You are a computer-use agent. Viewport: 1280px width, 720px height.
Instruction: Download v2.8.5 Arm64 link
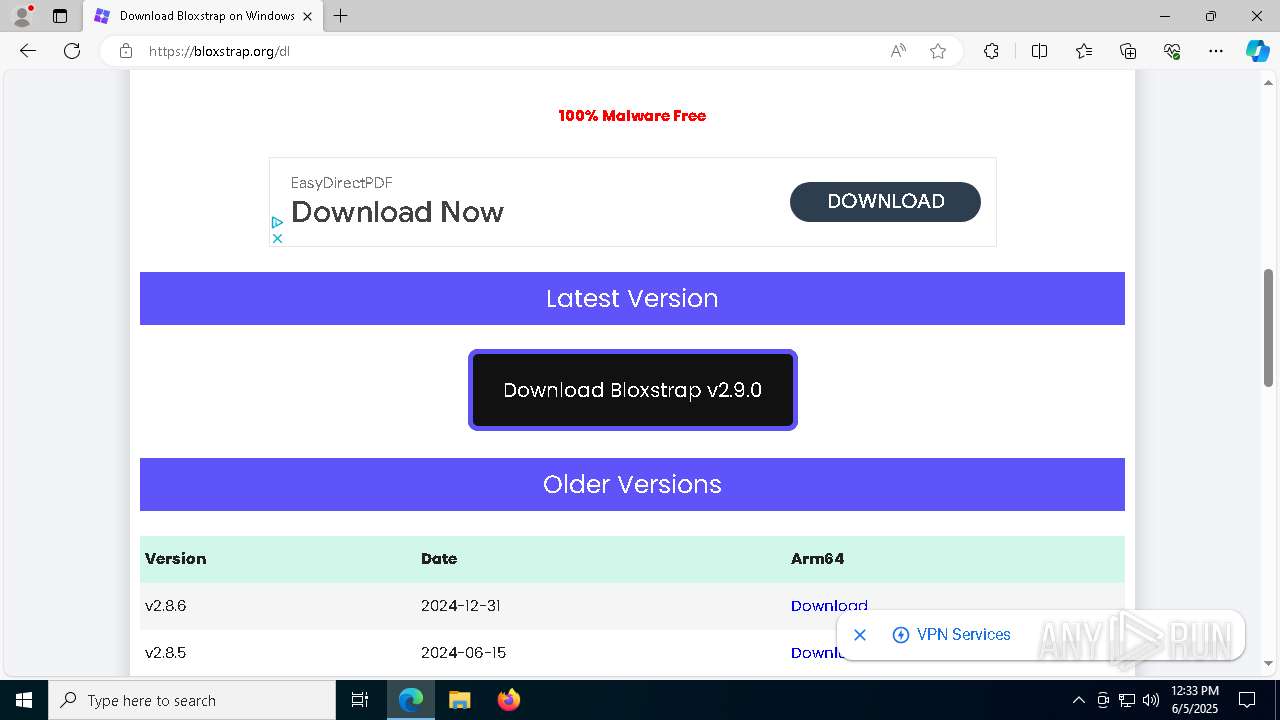click(818, 652)
